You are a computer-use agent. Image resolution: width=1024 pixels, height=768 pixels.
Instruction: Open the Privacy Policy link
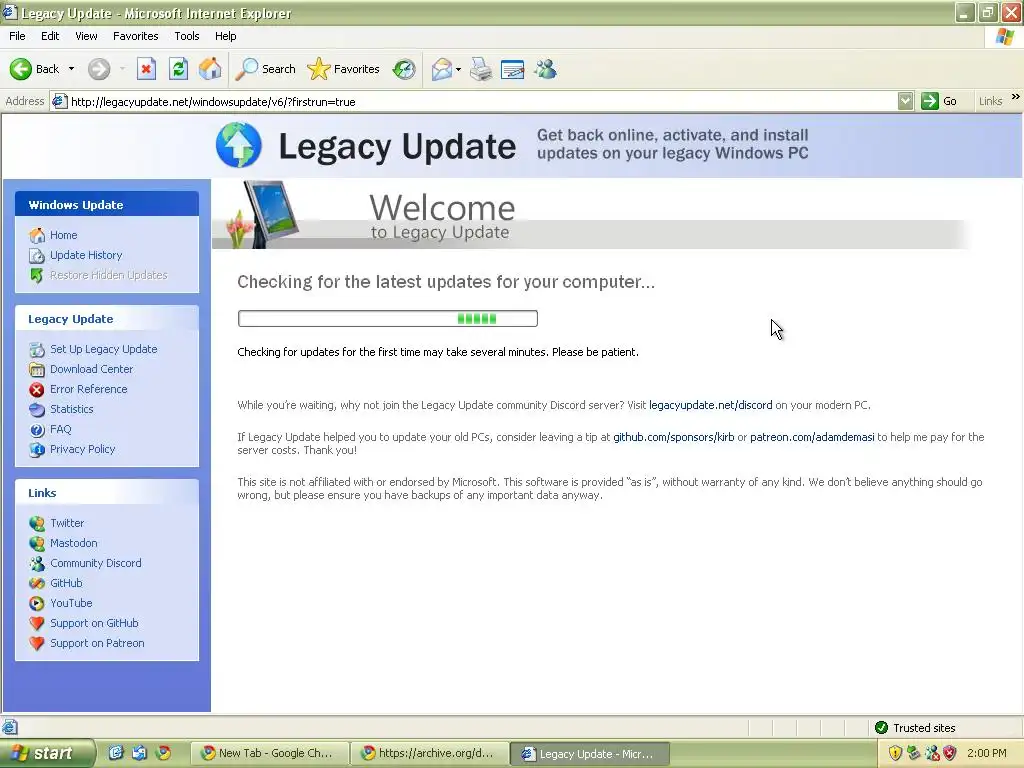pyautogui.click(x=82, y=449)
